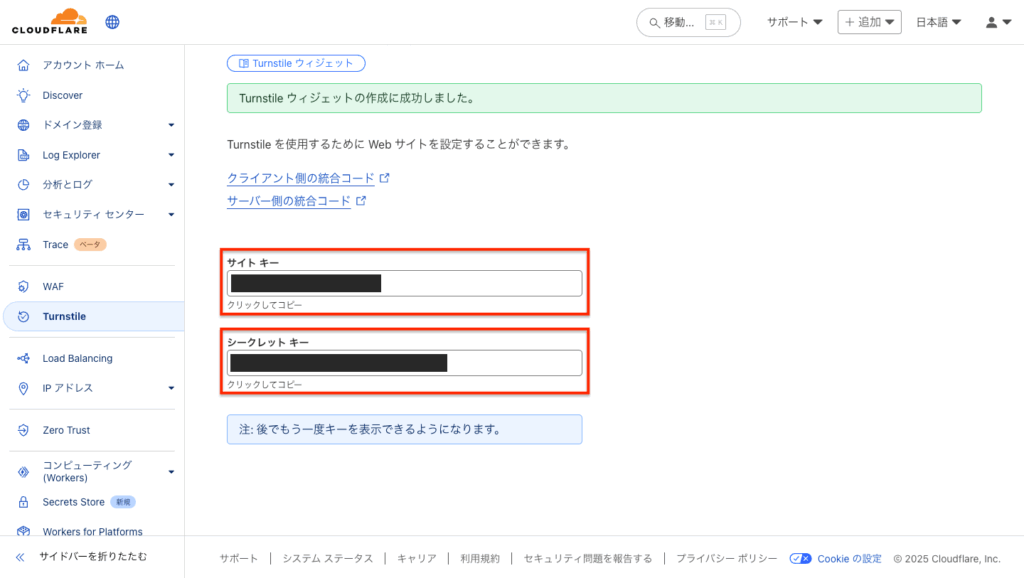Click the account home house icon
Image resolution: width=1024 pixels, height=578 pixels.
24,65
